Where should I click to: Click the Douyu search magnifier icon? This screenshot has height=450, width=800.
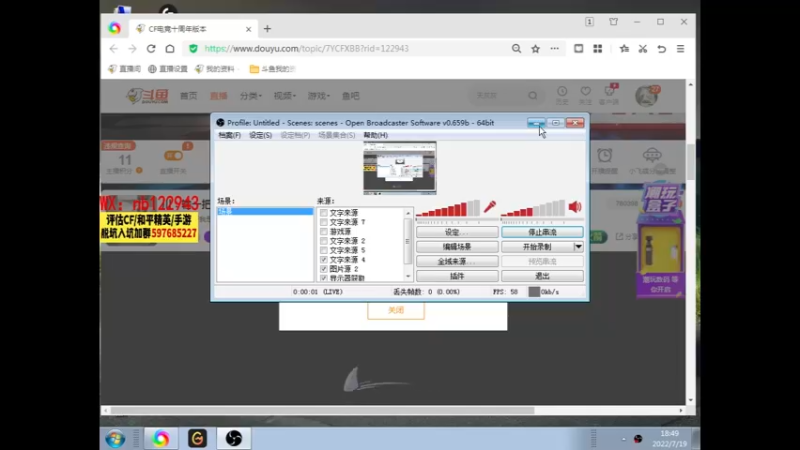coord(533,95)
